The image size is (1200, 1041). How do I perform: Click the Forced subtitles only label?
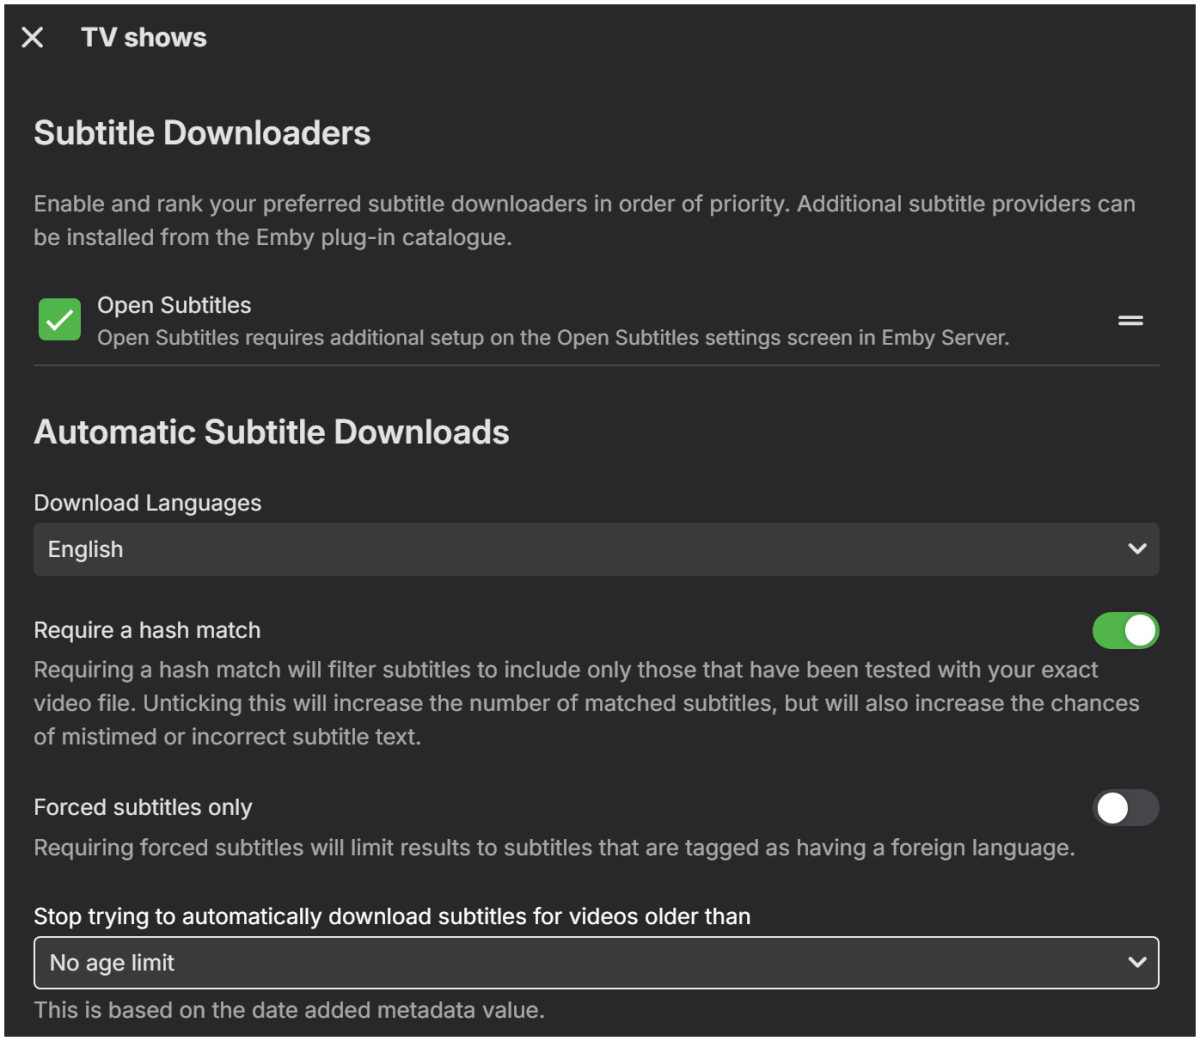click(x=143, y=807)
